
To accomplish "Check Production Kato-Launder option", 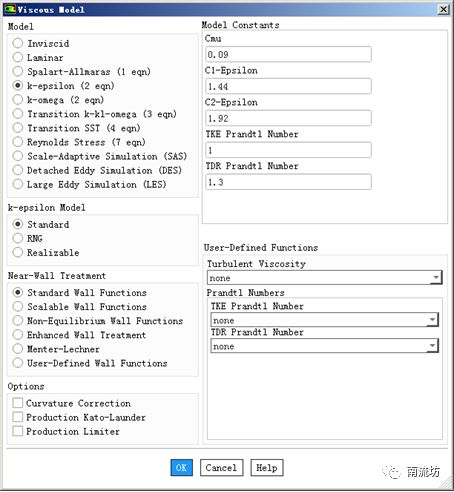I will coord(18,417).
